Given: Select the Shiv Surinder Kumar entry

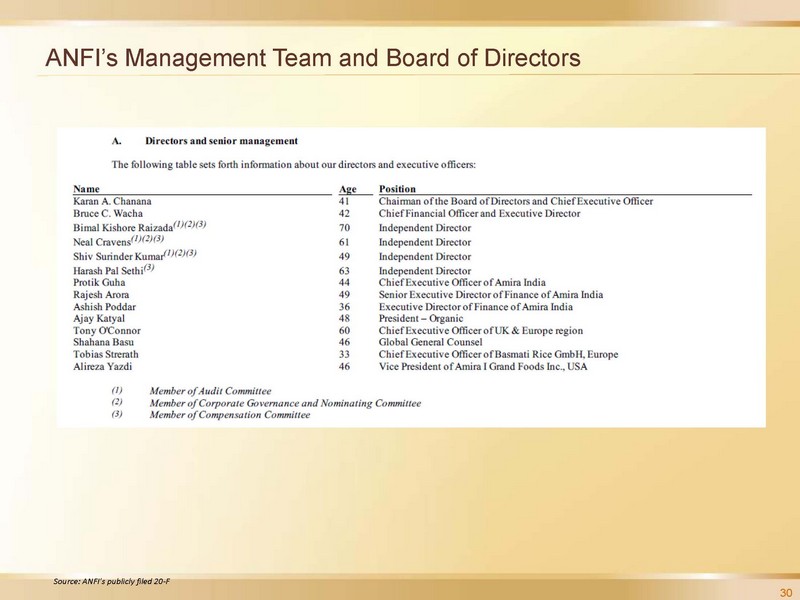Looking at the screenshot, I should 118,256.
